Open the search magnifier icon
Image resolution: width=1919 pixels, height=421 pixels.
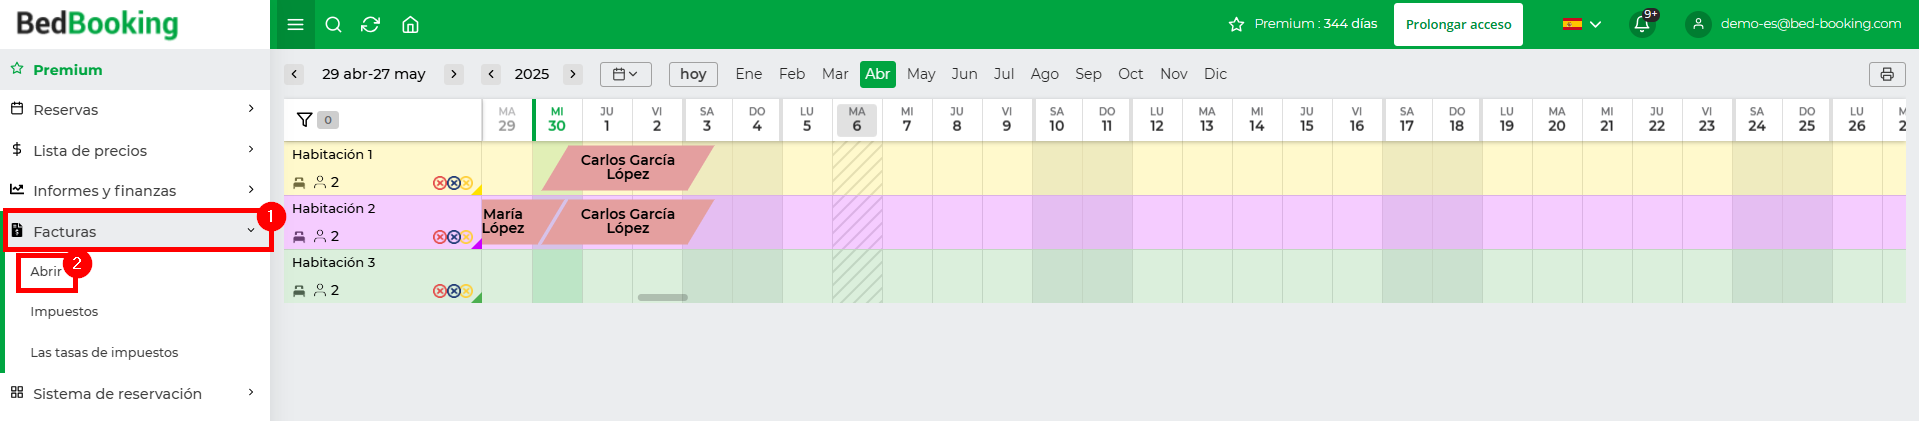coord(334,25)
